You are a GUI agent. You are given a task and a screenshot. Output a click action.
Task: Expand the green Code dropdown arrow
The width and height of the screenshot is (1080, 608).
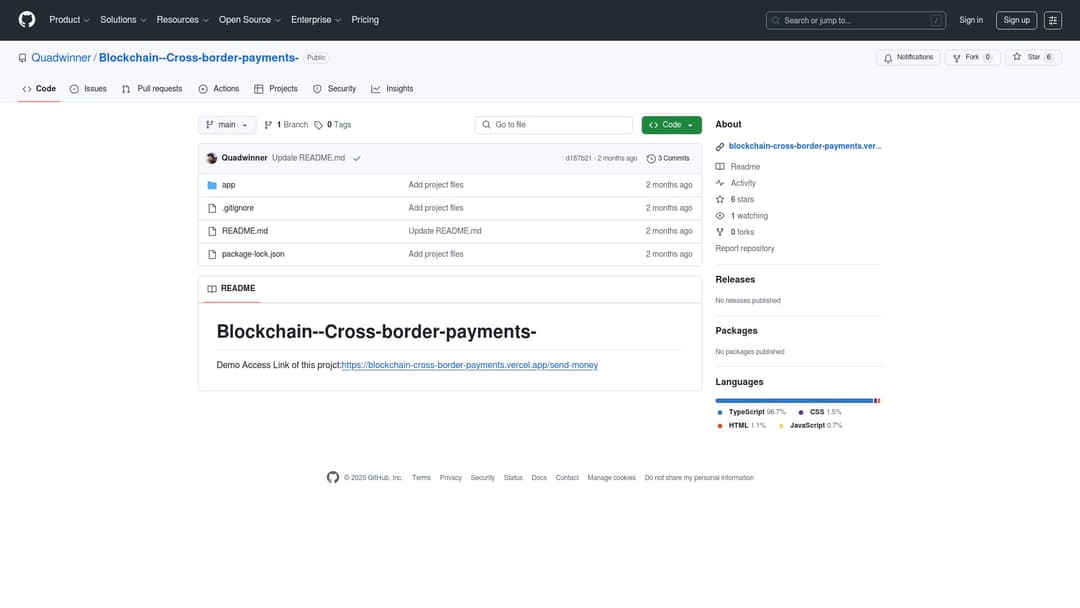click(689, 124)
